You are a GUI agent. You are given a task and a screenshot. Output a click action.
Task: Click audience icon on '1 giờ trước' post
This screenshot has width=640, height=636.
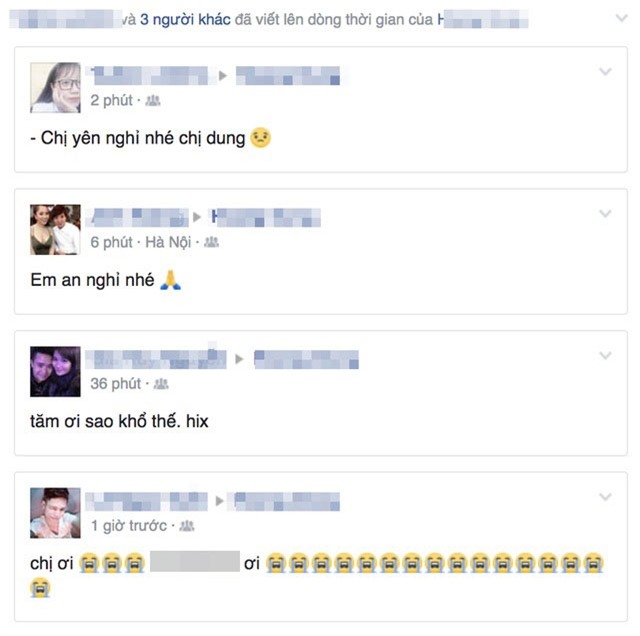(x=187, y=526)
